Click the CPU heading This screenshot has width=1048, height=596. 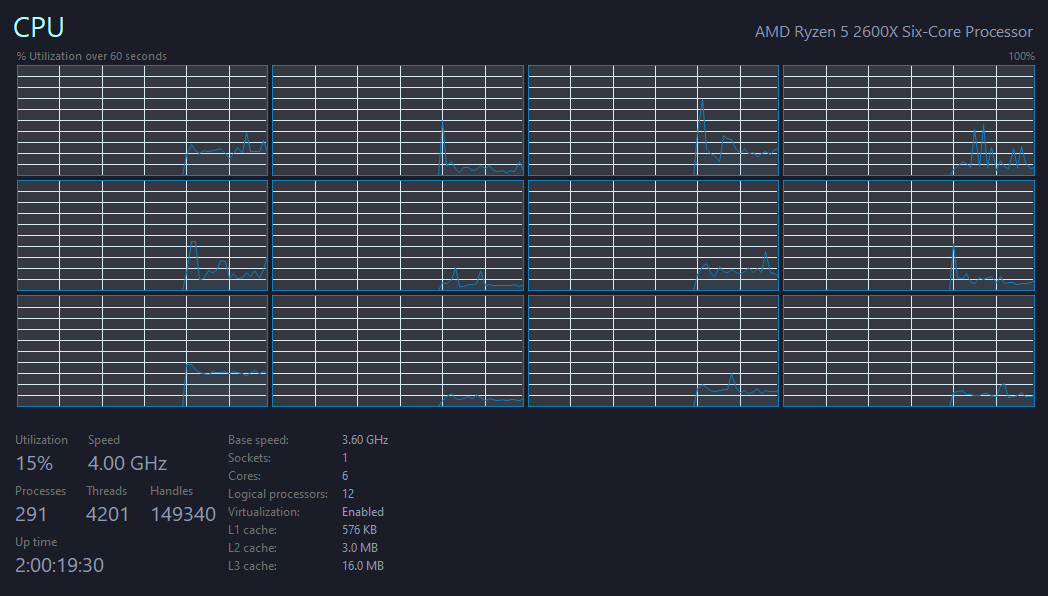[39, 27]
